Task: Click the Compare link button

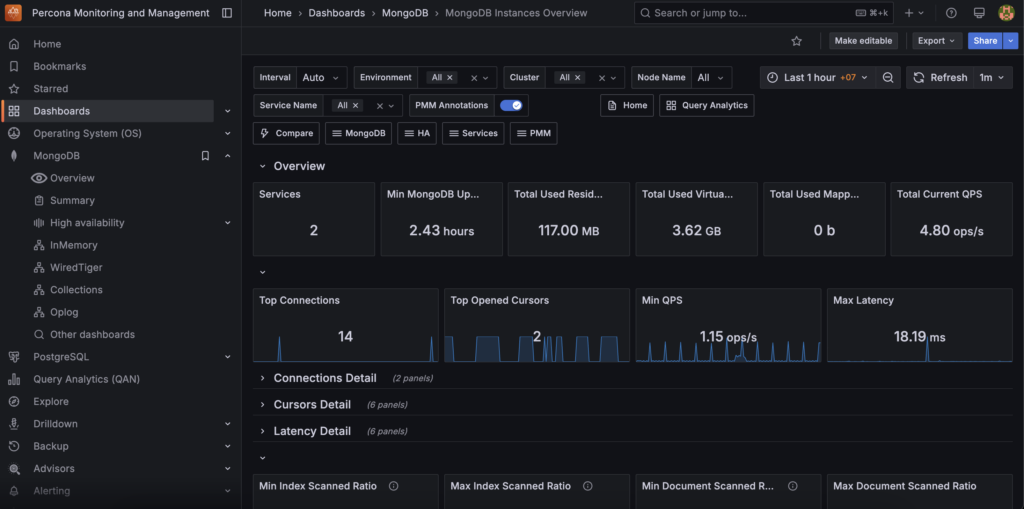Action: pos(286,133)
